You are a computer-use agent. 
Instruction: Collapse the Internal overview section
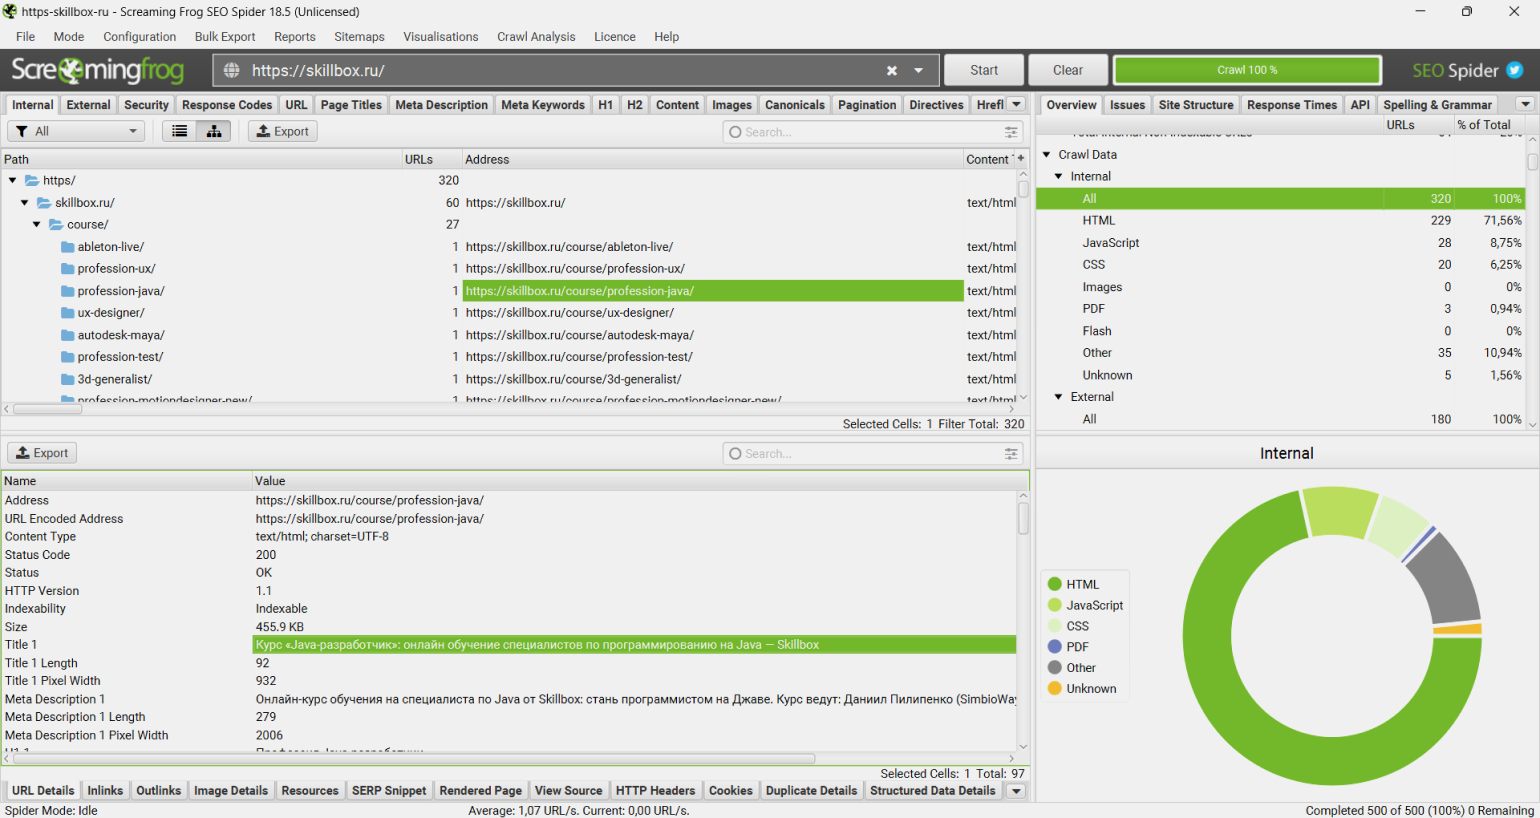click(1059, 177)
